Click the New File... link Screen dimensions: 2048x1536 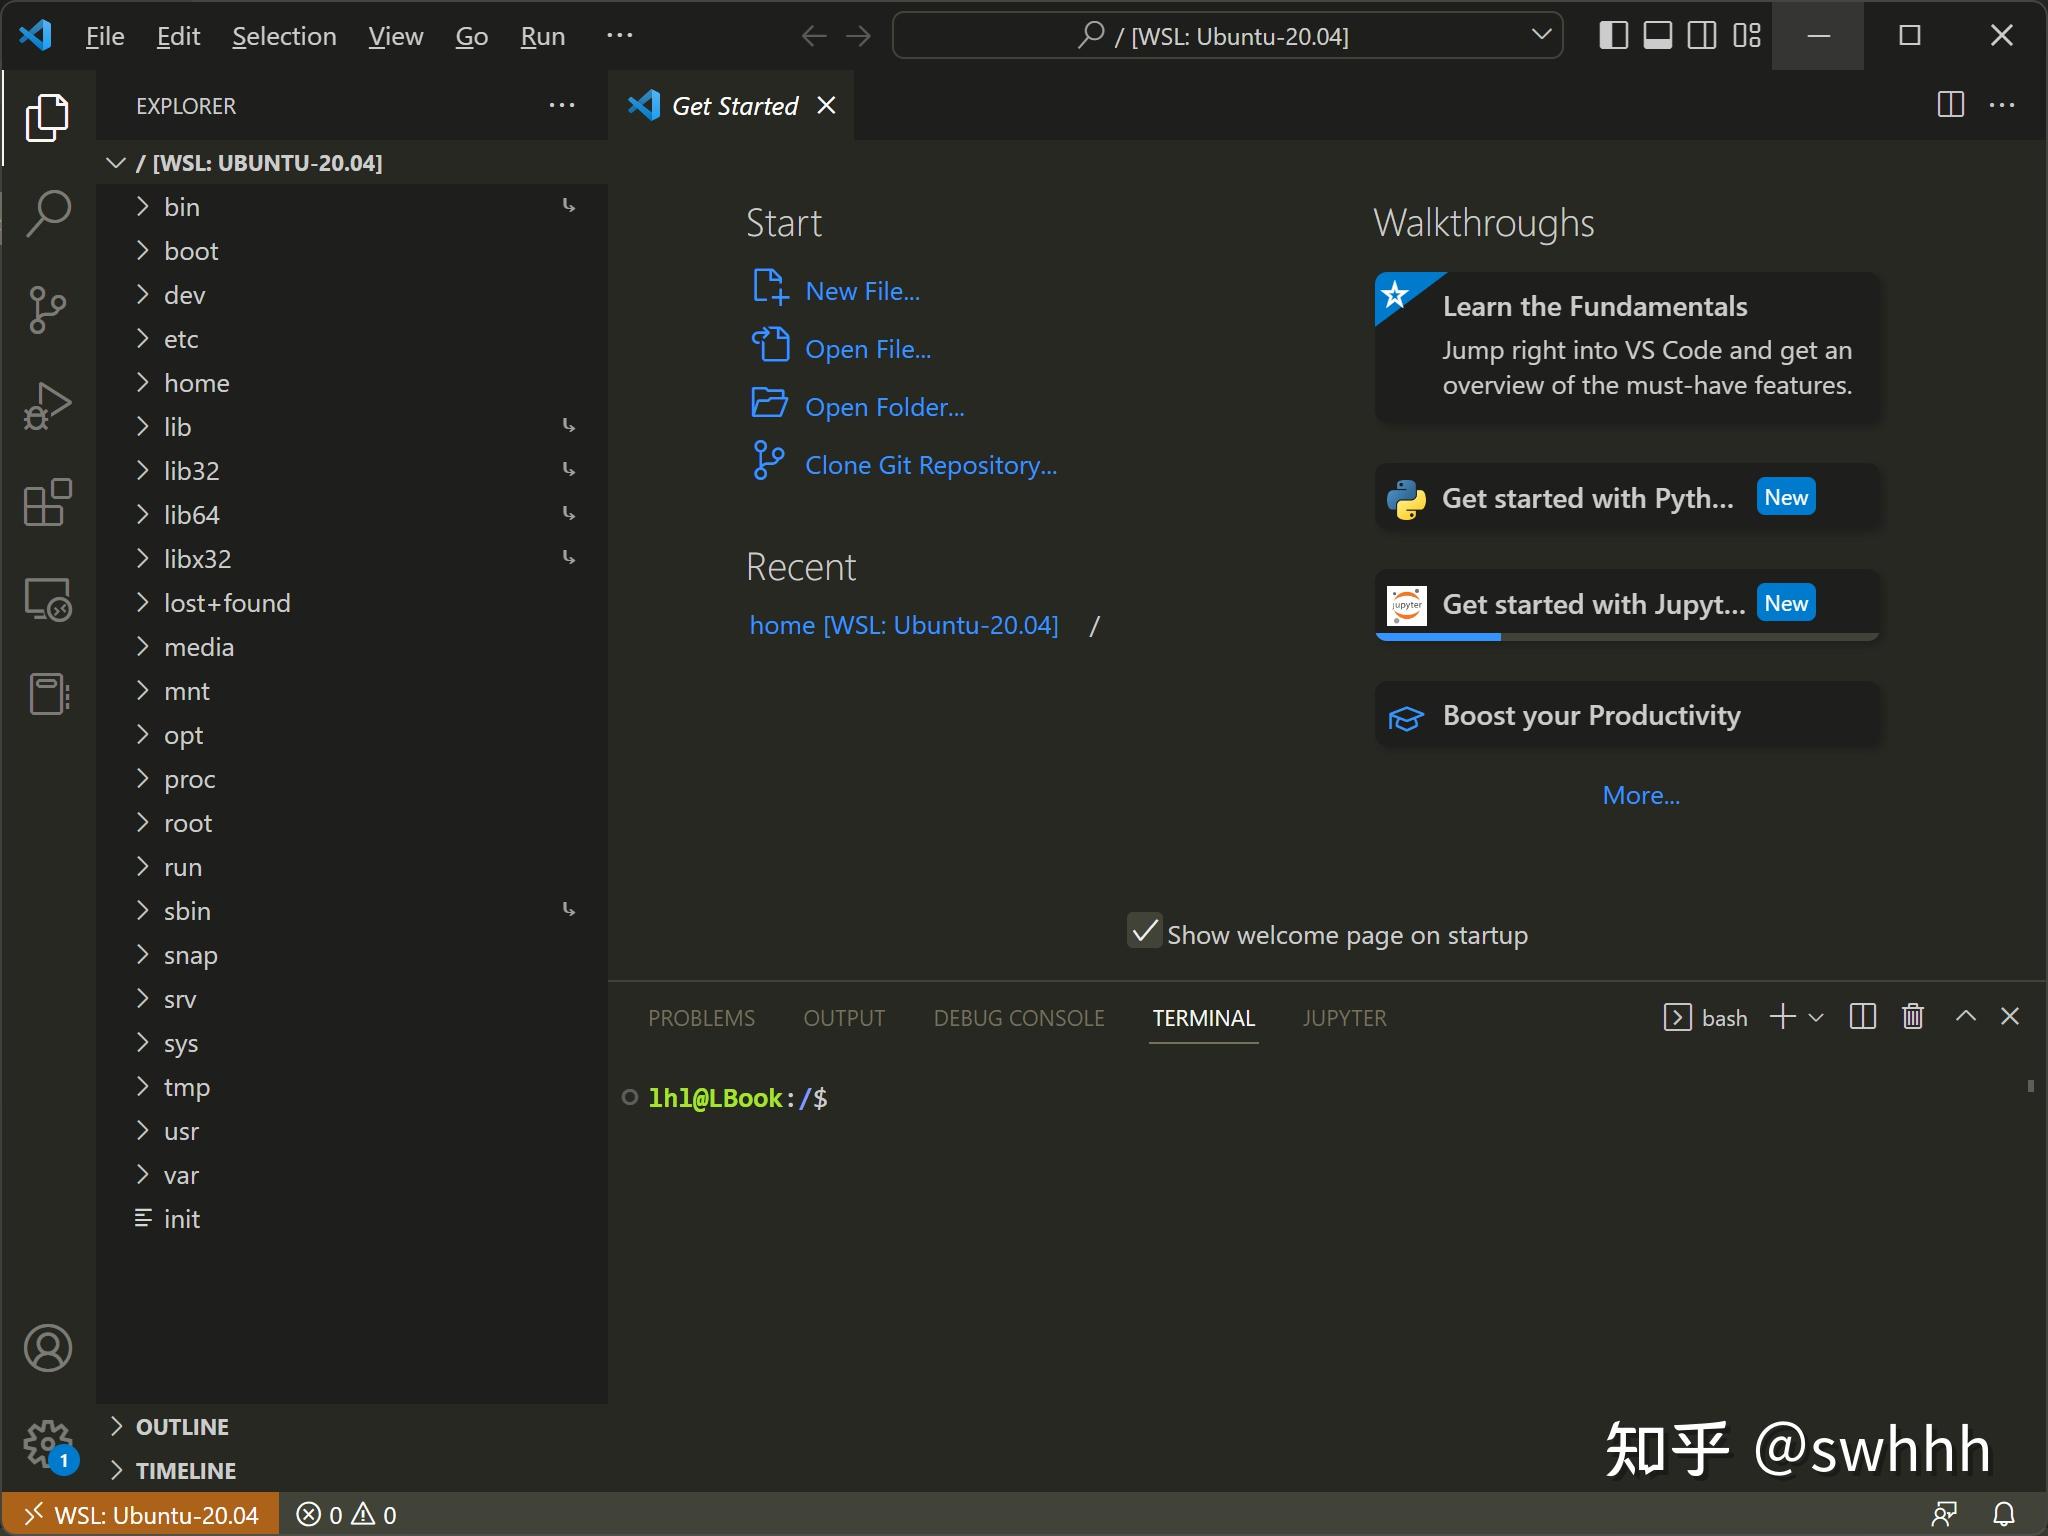pyautogui.click(x=862, y=291)
